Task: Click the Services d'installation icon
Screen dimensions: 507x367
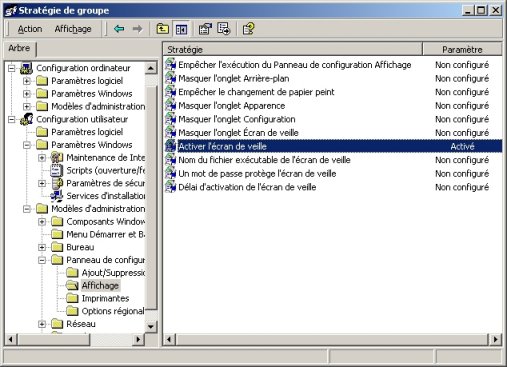Action: tap(57, 196)
